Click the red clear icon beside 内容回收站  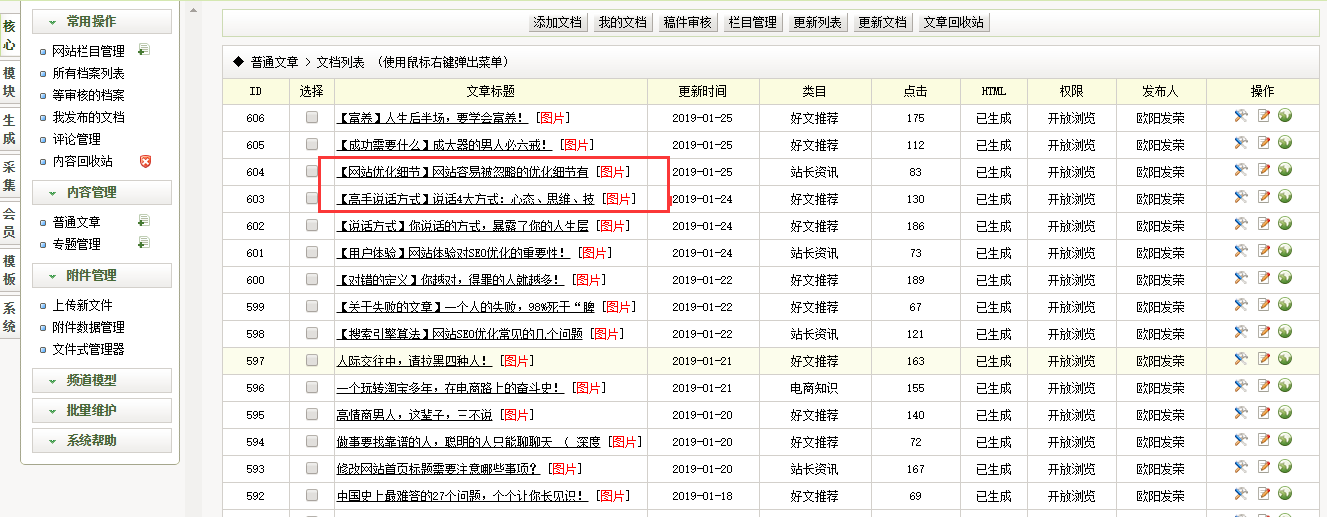pos(145,161)
